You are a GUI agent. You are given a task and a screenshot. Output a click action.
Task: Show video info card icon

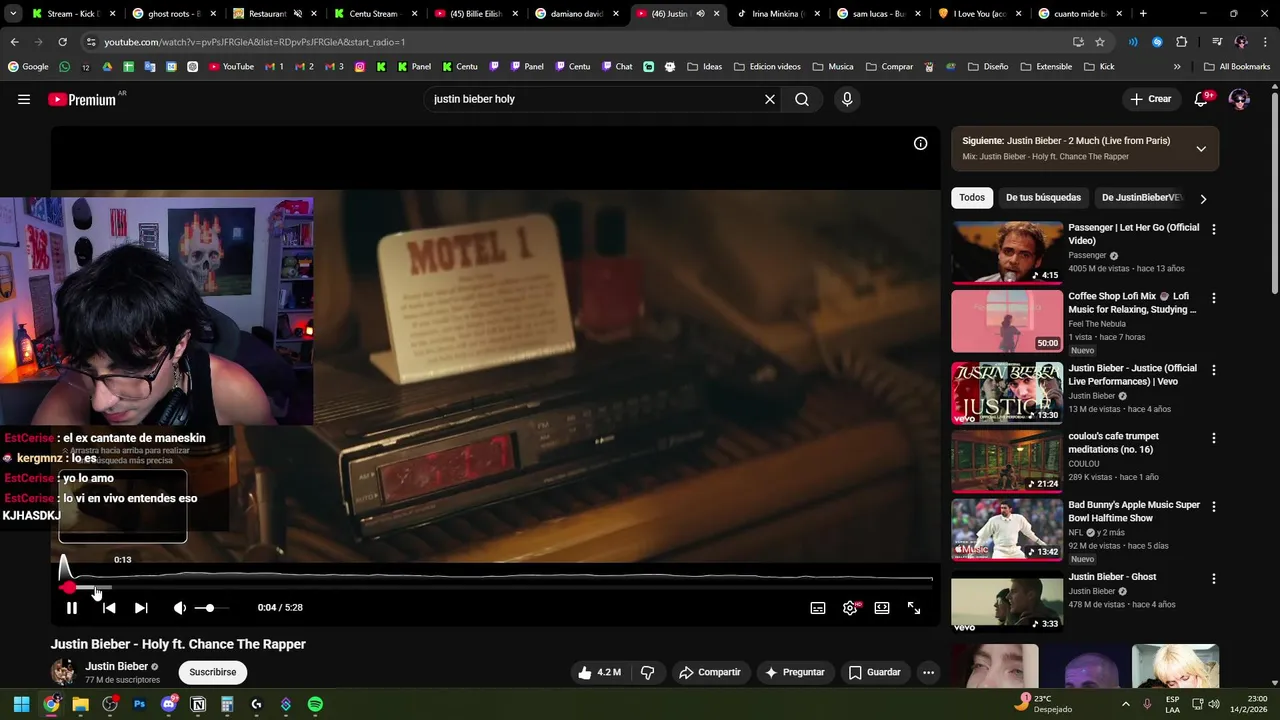(x=921, y=143)
